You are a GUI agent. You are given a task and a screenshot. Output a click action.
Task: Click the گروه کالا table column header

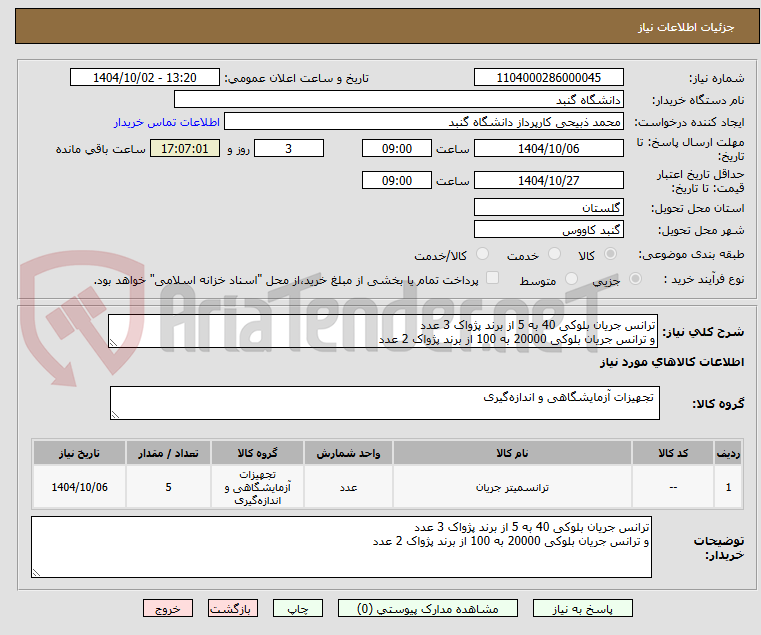(x=257, y=453)
